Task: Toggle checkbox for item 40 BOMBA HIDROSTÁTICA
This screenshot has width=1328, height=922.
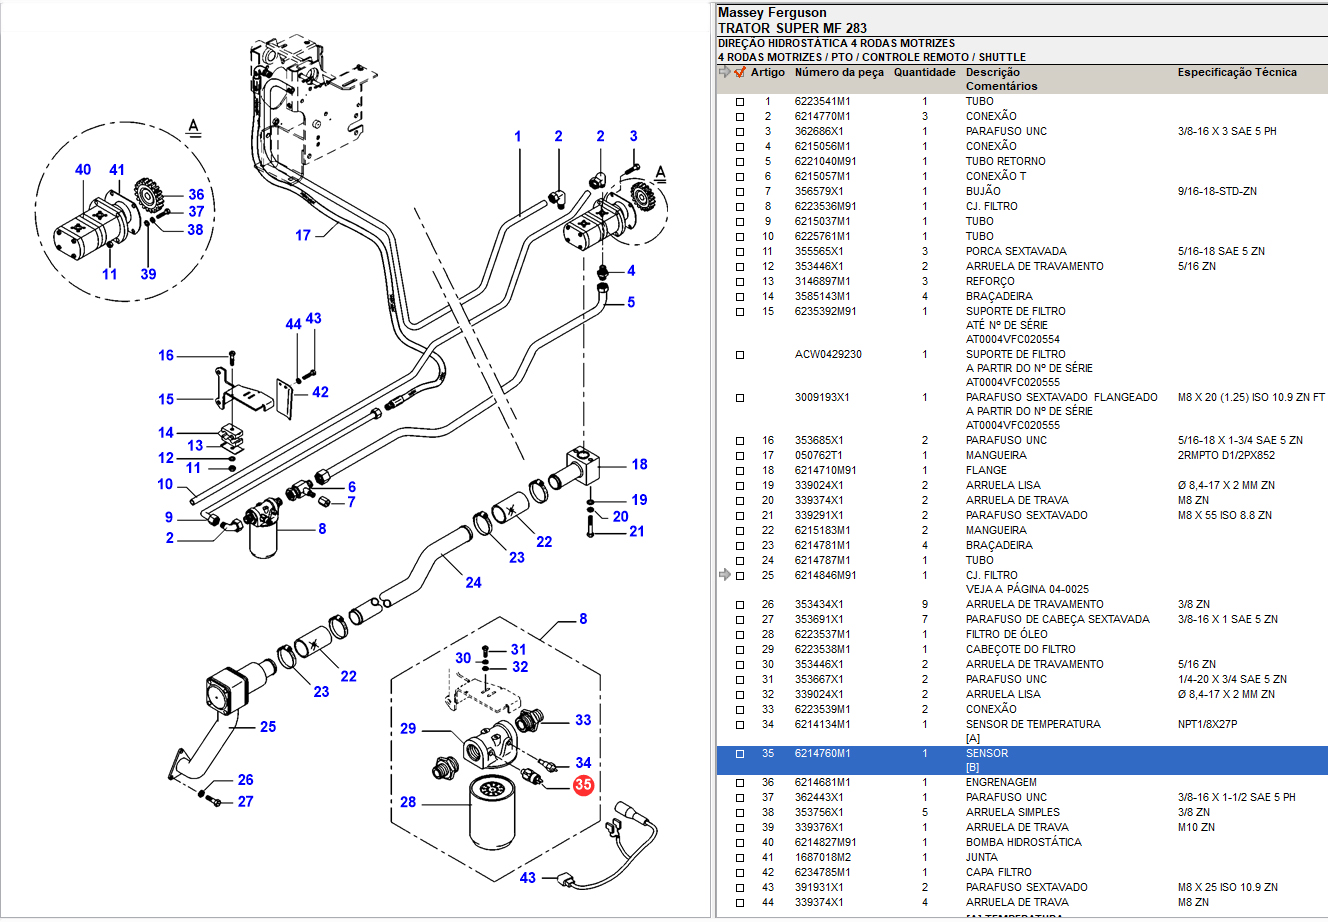Action: [740, 843]
